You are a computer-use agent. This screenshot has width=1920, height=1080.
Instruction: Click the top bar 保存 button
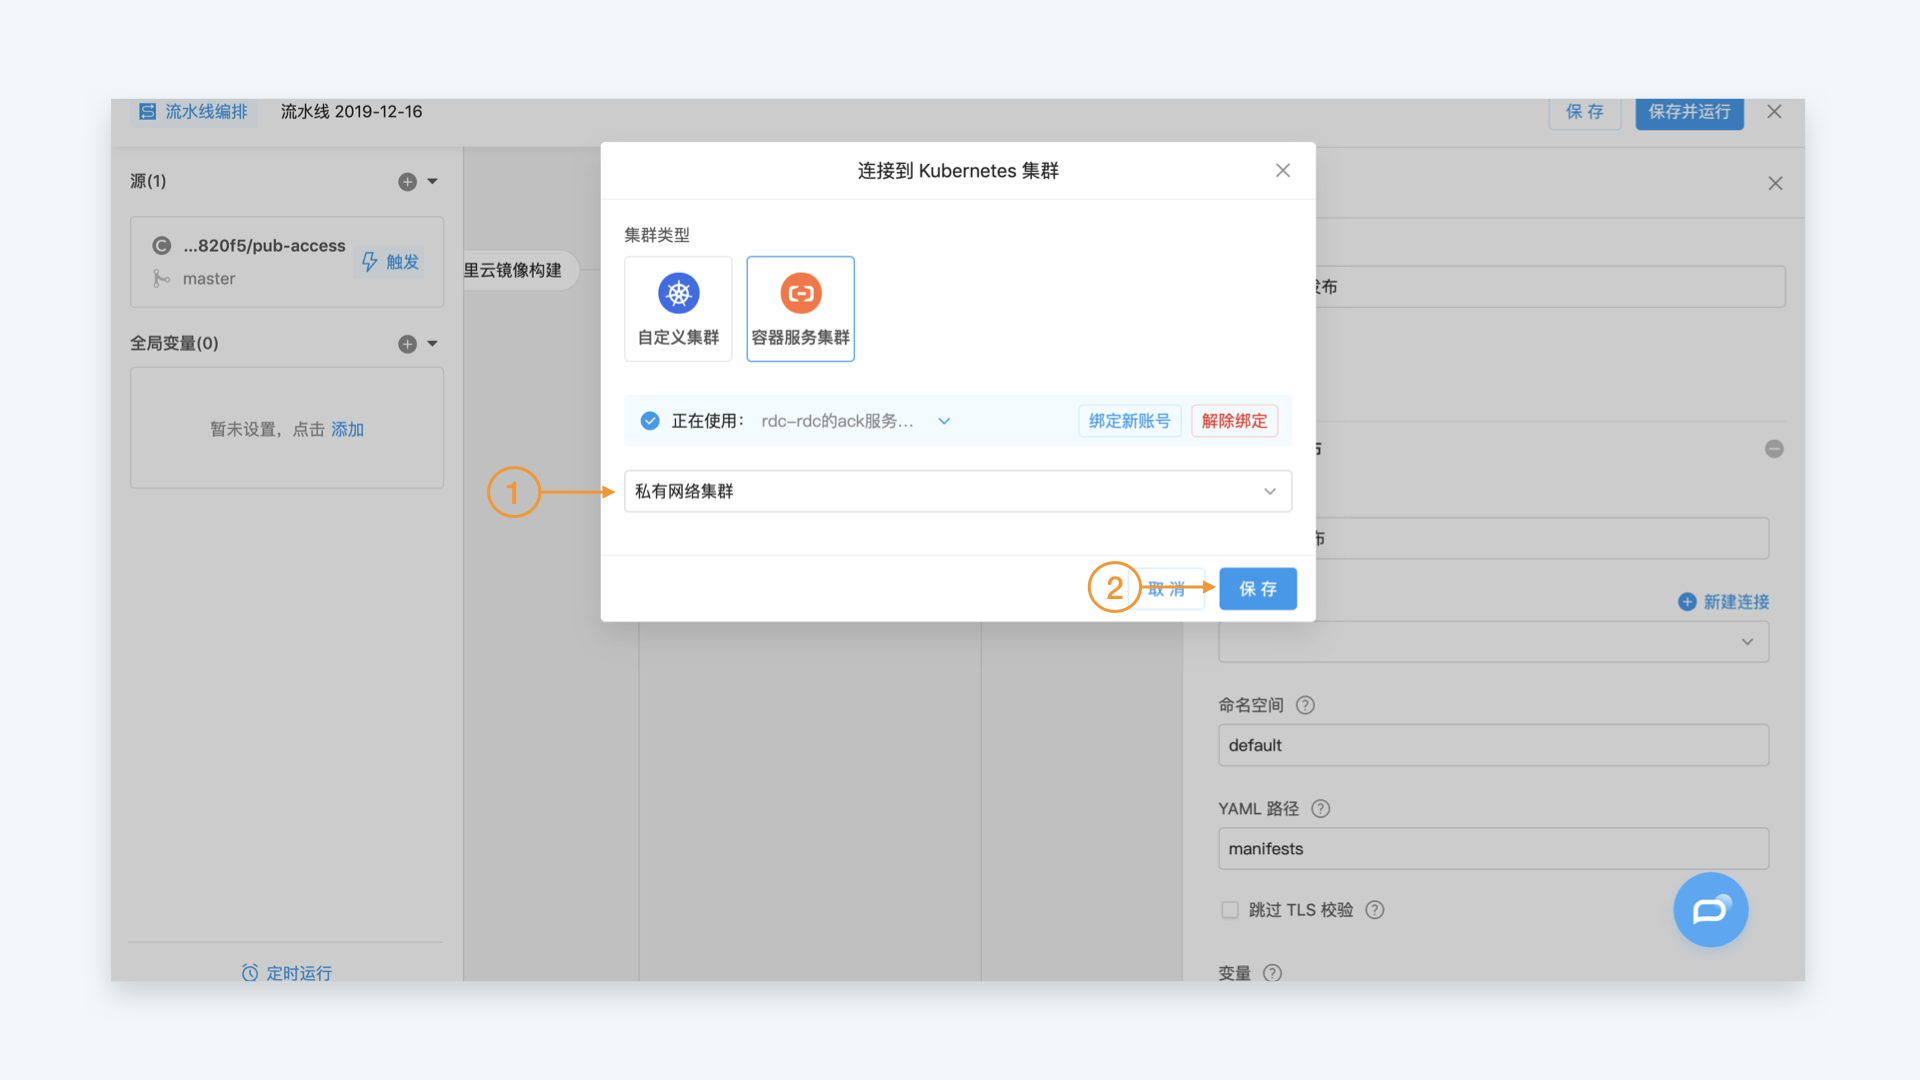1585,112
